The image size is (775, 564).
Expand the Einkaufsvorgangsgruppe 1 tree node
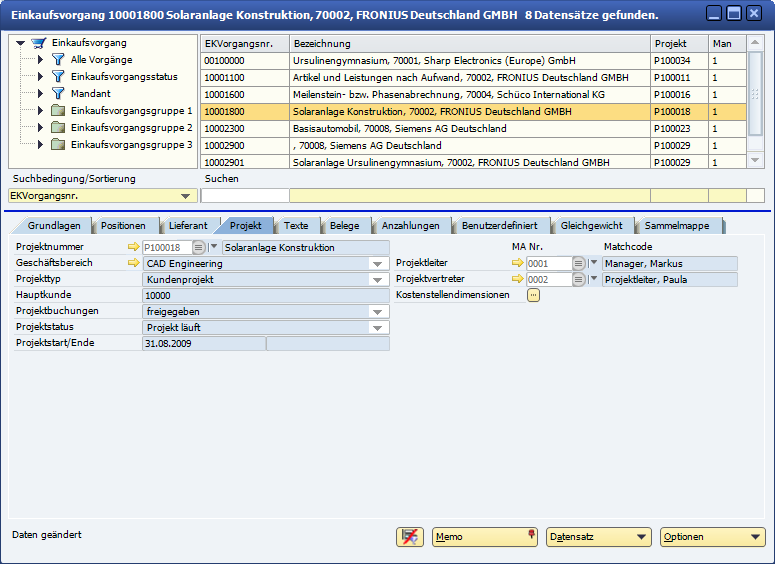(x=40, y=111)
